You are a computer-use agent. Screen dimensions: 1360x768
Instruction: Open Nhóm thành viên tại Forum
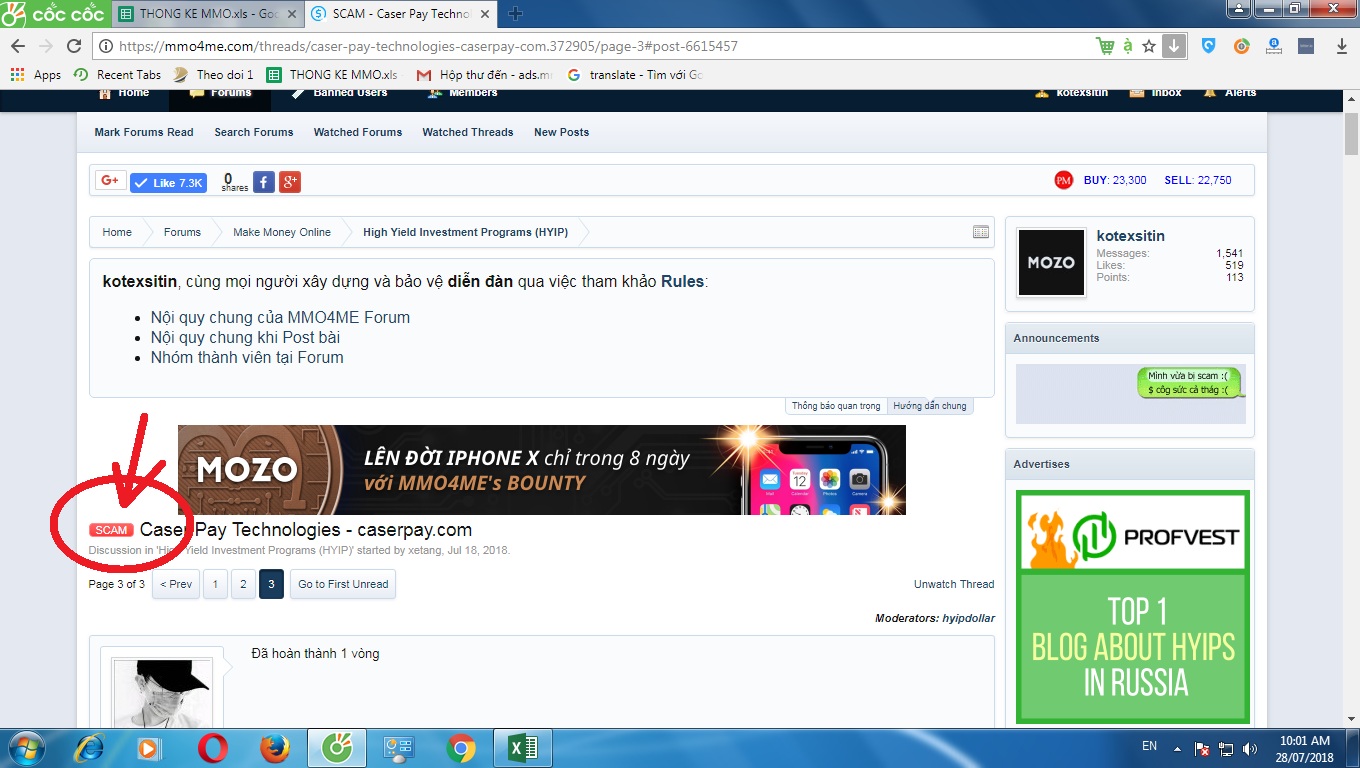247,357
